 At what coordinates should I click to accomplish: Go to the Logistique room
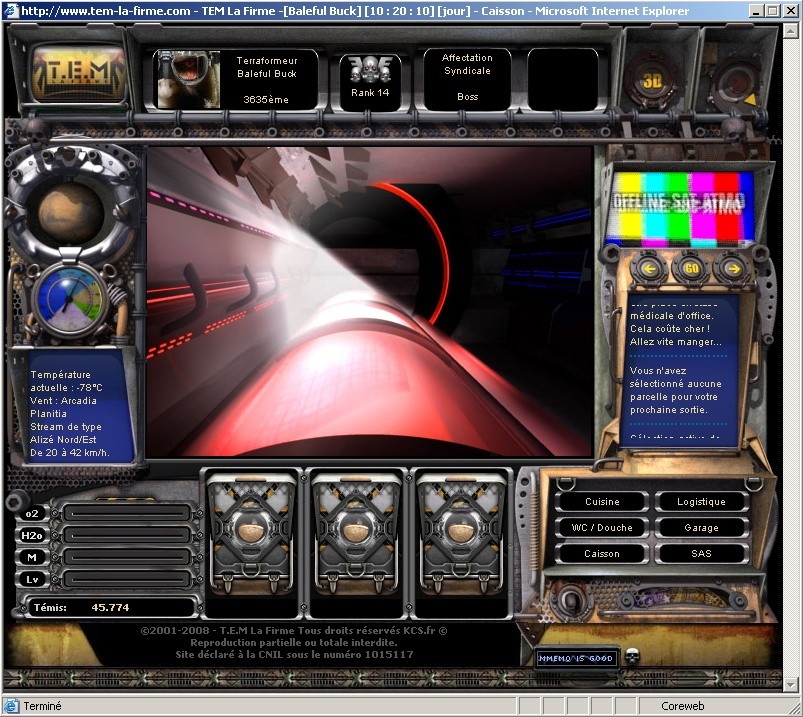click(x=701, y=502)
